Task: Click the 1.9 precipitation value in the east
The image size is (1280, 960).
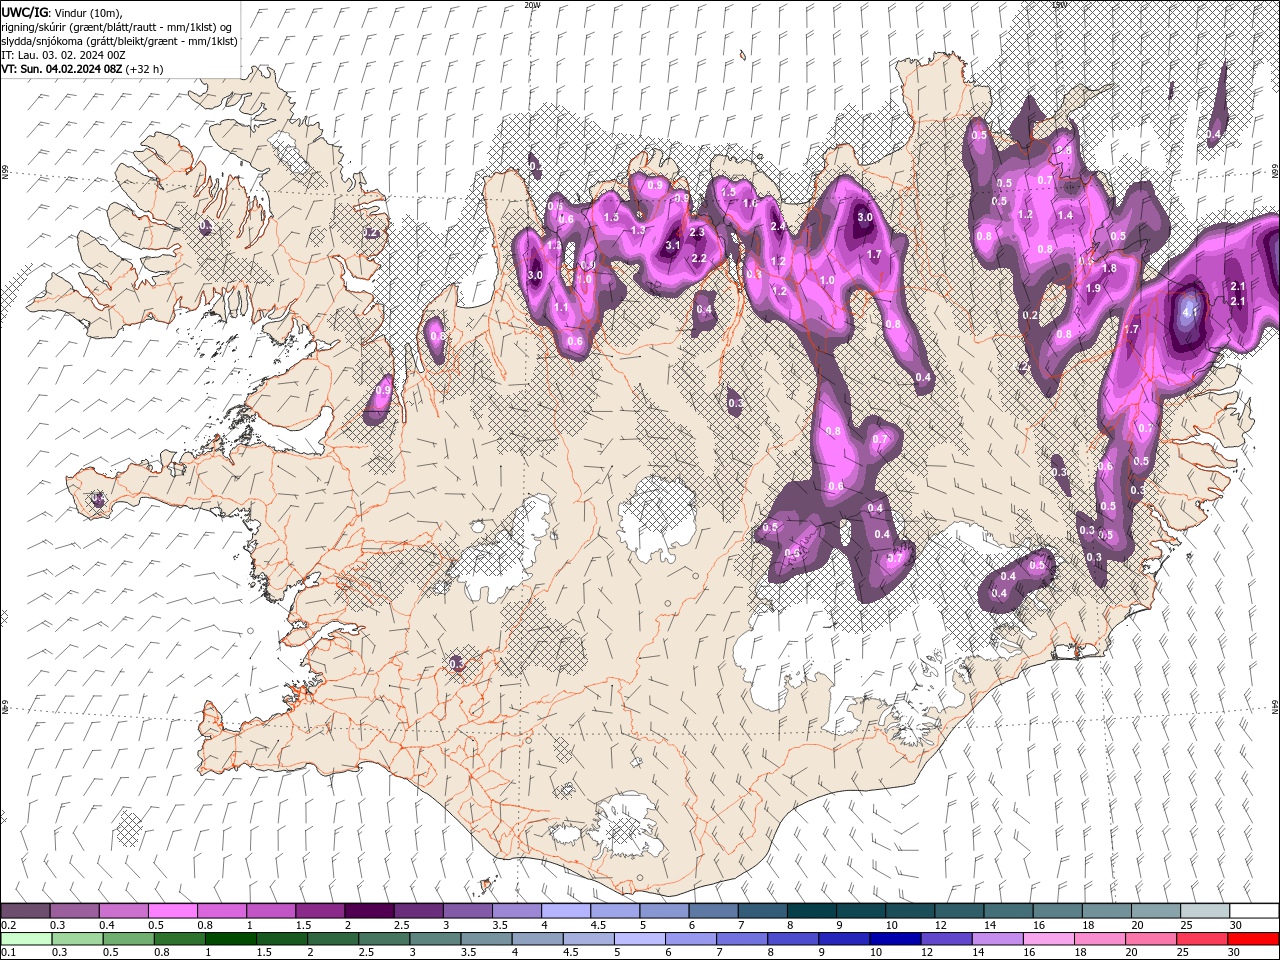Action: (x=1093, y=288)
